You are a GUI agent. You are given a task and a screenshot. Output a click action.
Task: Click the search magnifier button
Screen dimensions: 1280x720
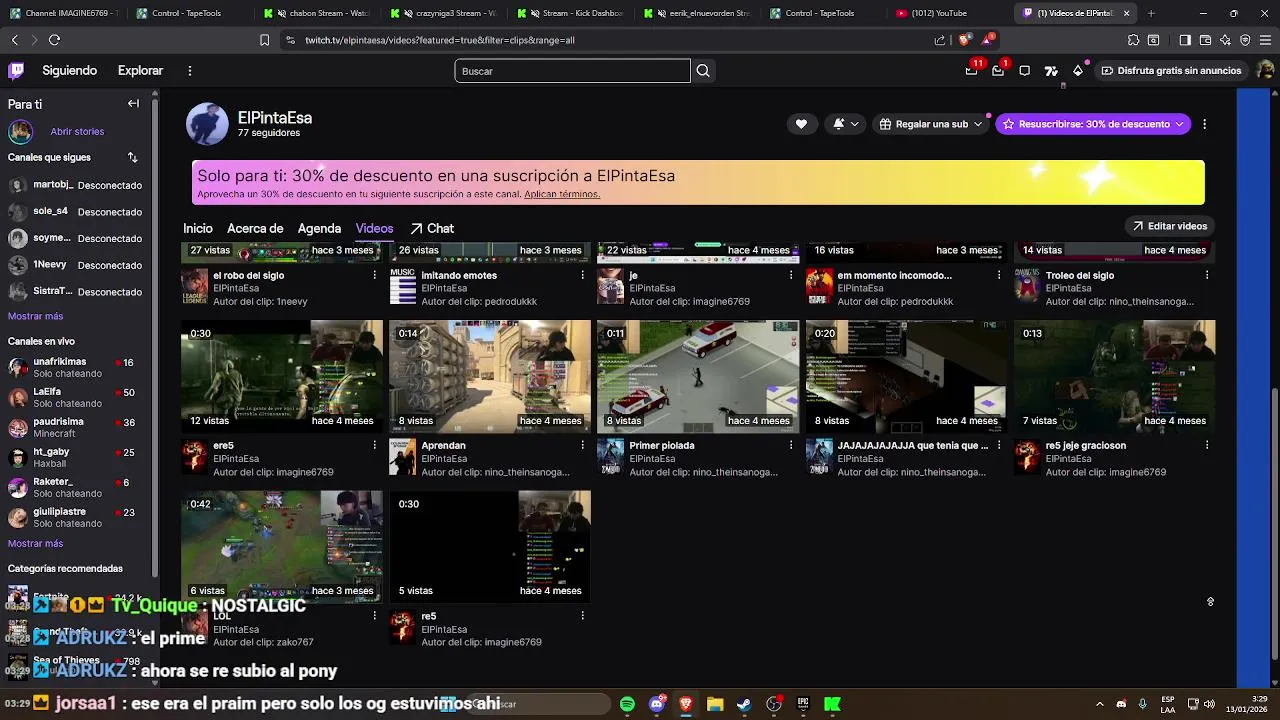point(703,71)
